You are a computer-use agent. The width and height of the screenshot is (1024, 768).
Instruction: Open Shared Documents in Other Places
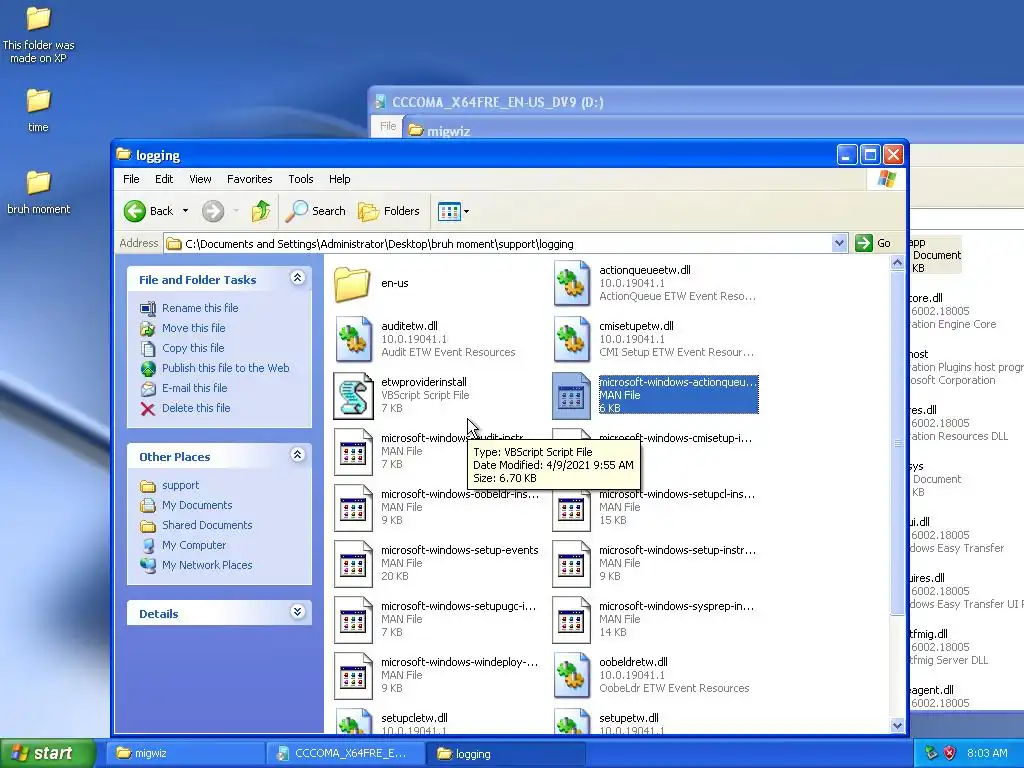coord(207,525)
